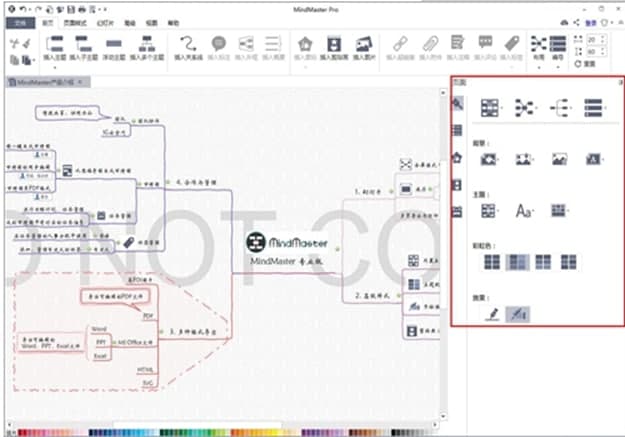The image size is (625, 437).
Task: Open the panel's numbering list dropdown
Action: click(595, 108)
